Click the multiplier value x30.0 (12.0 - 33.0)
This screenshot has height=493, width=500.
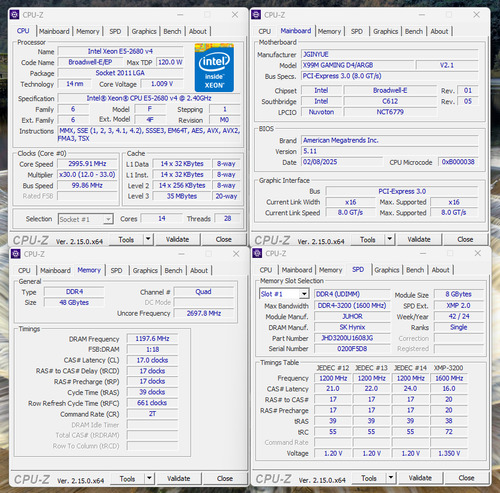(x=87, y=174)
